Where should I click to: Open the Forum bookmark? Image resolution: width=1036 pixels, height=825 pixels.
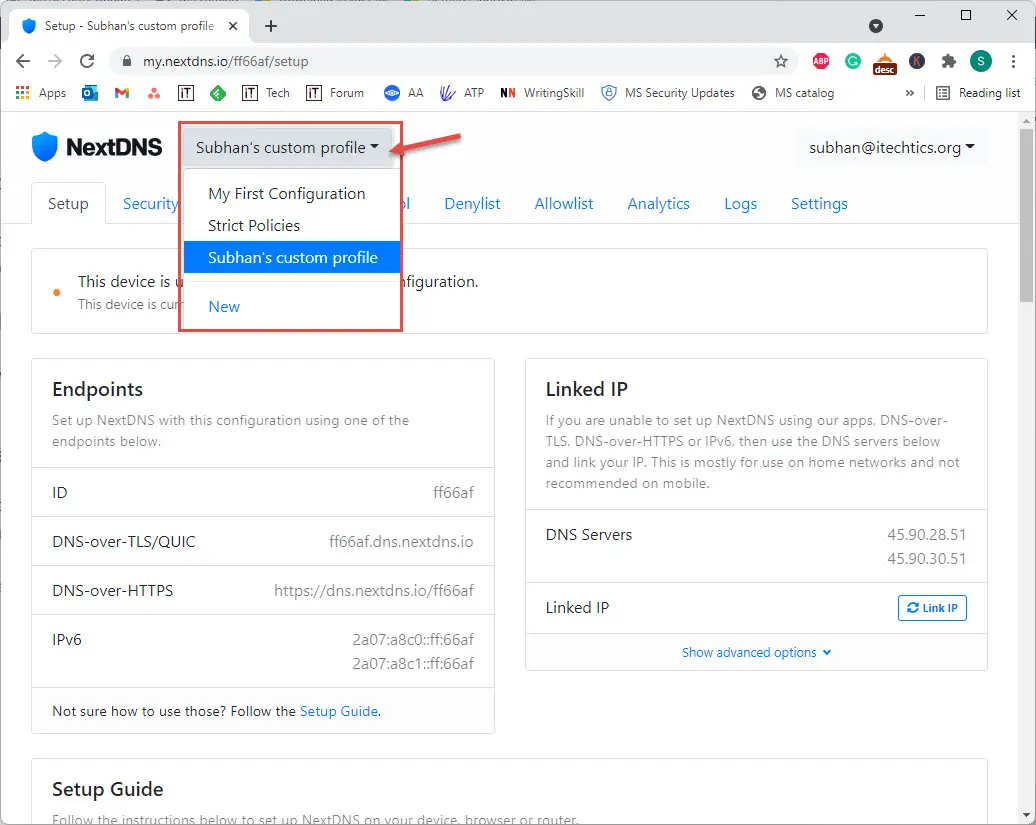(335, 93)
